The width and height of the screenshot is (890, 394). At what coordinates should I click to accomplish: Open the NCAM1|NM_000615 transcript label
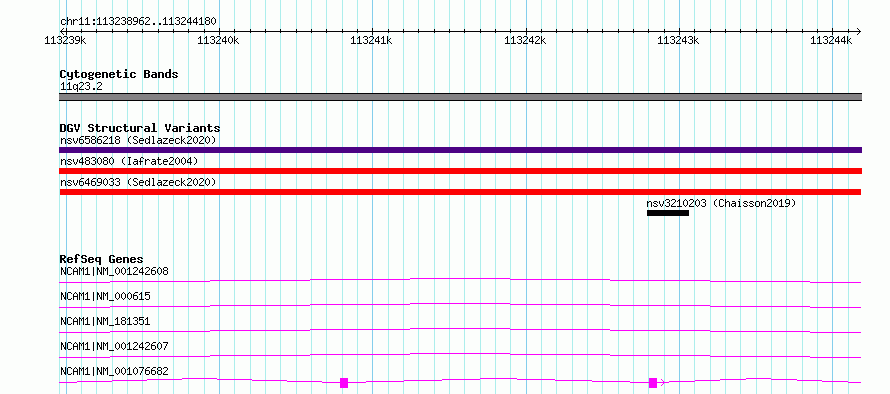(x=105, y=296)
